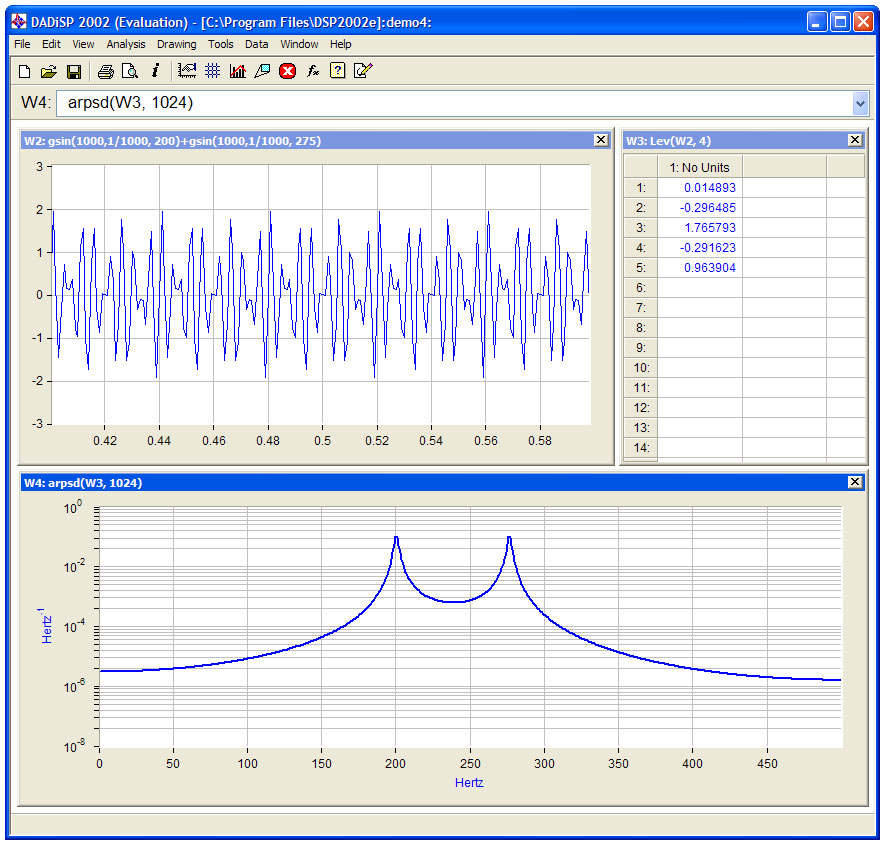Close the W2 gsin window

(601, 140)
